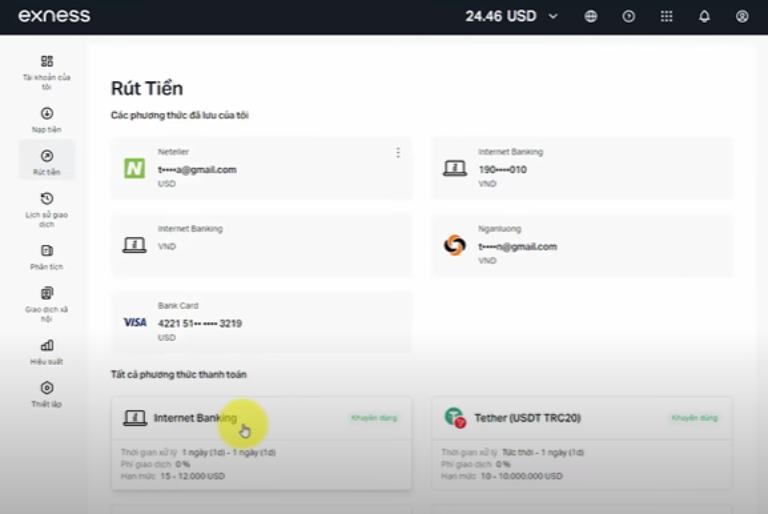Screen dimensions: 768x514
Task: Open notifications bell
Action: tap(704, 17)
